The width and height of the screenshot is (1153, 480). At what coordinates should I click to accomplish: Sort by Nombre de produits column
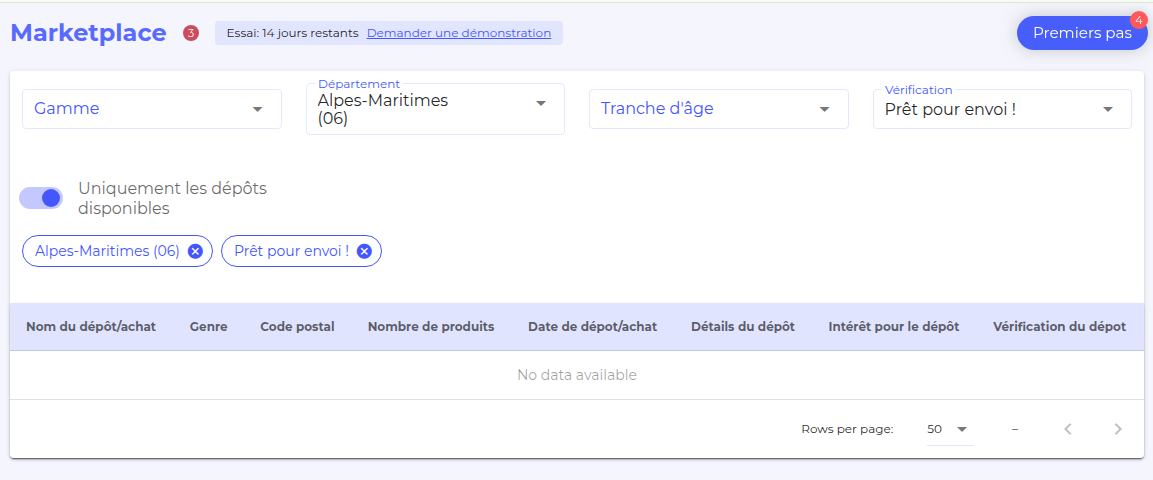[x=431, y=326]
